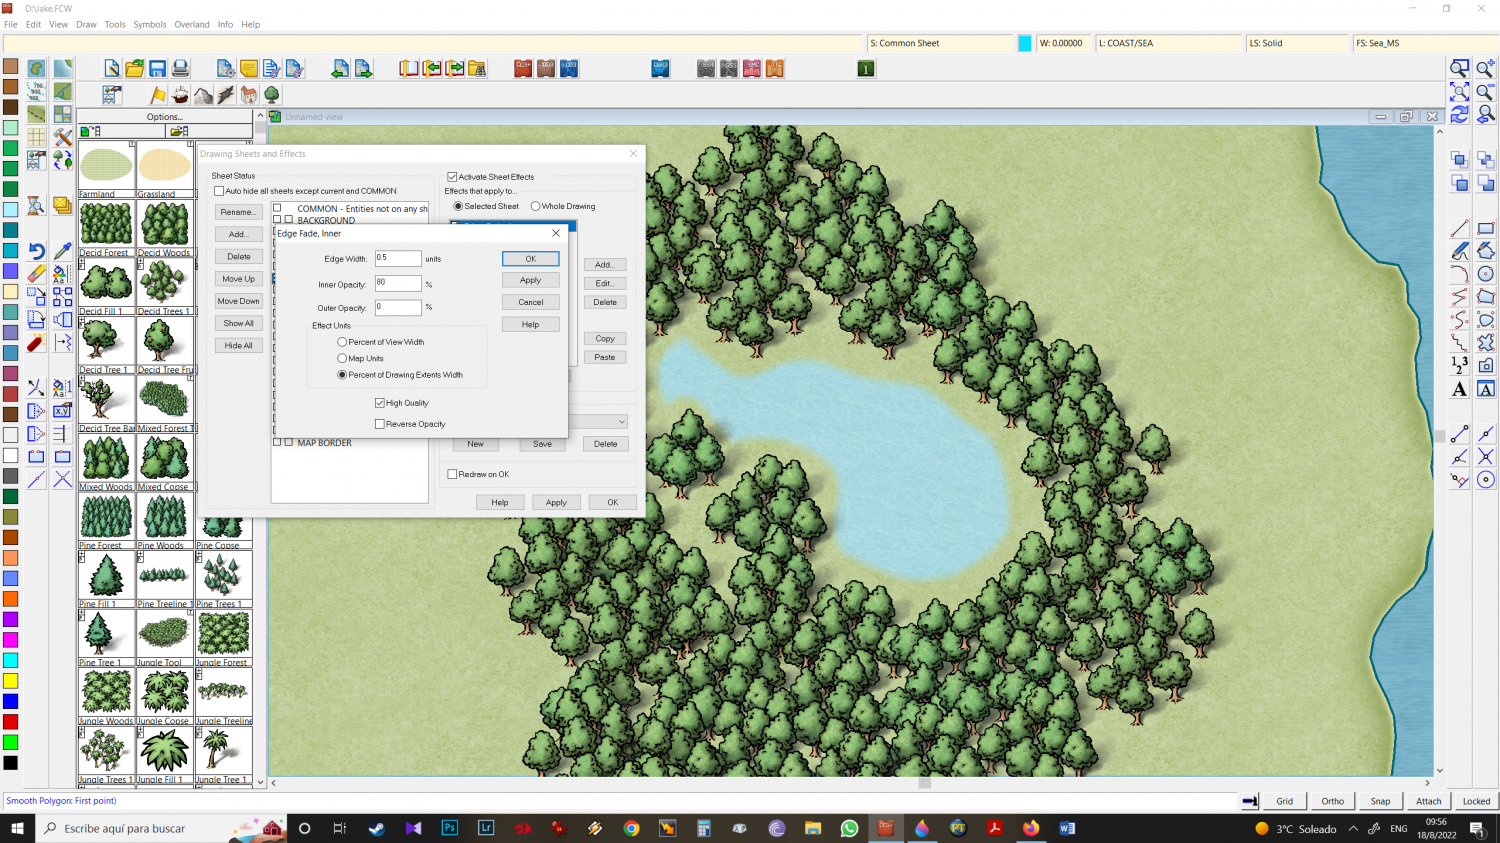
Task: Select the Rectangle drawing tool
Action: coord(1485,229)
